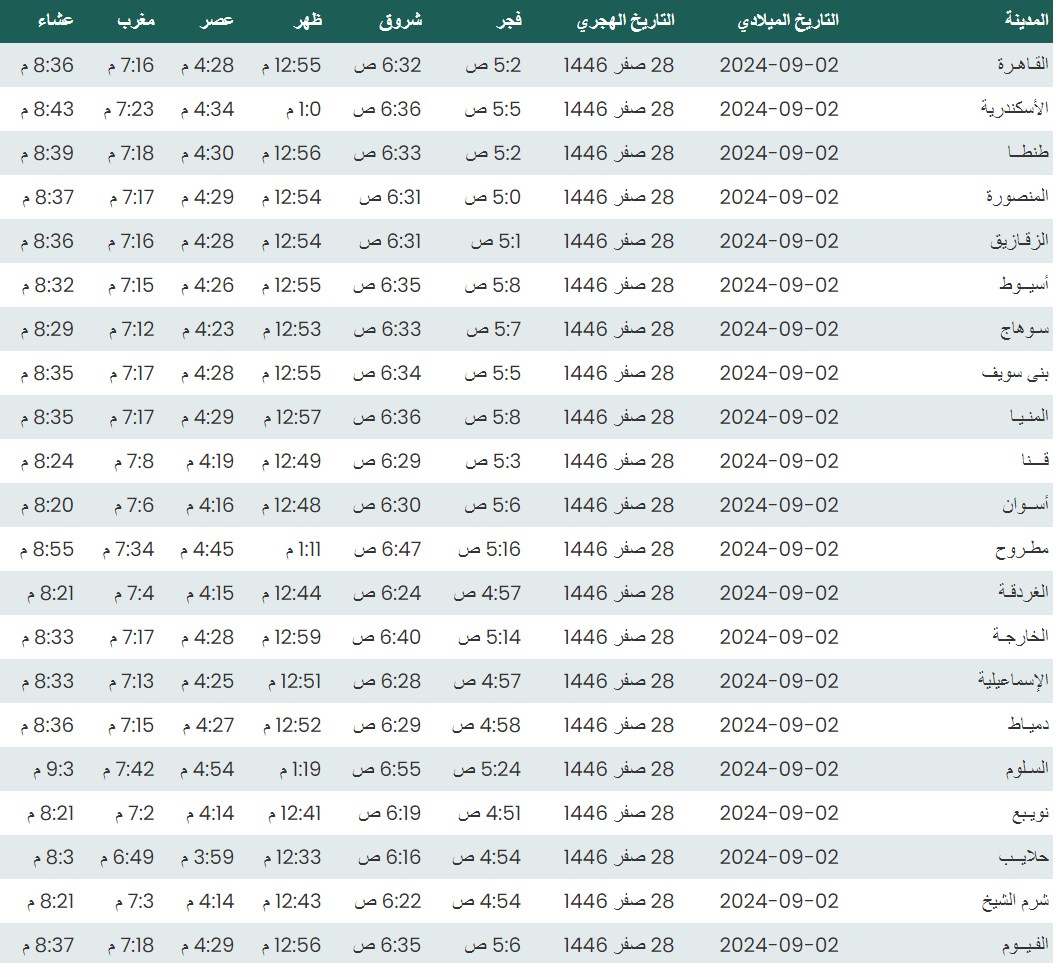
Task: Click the المدينة column header
Action: click(x=1026, y=21)
